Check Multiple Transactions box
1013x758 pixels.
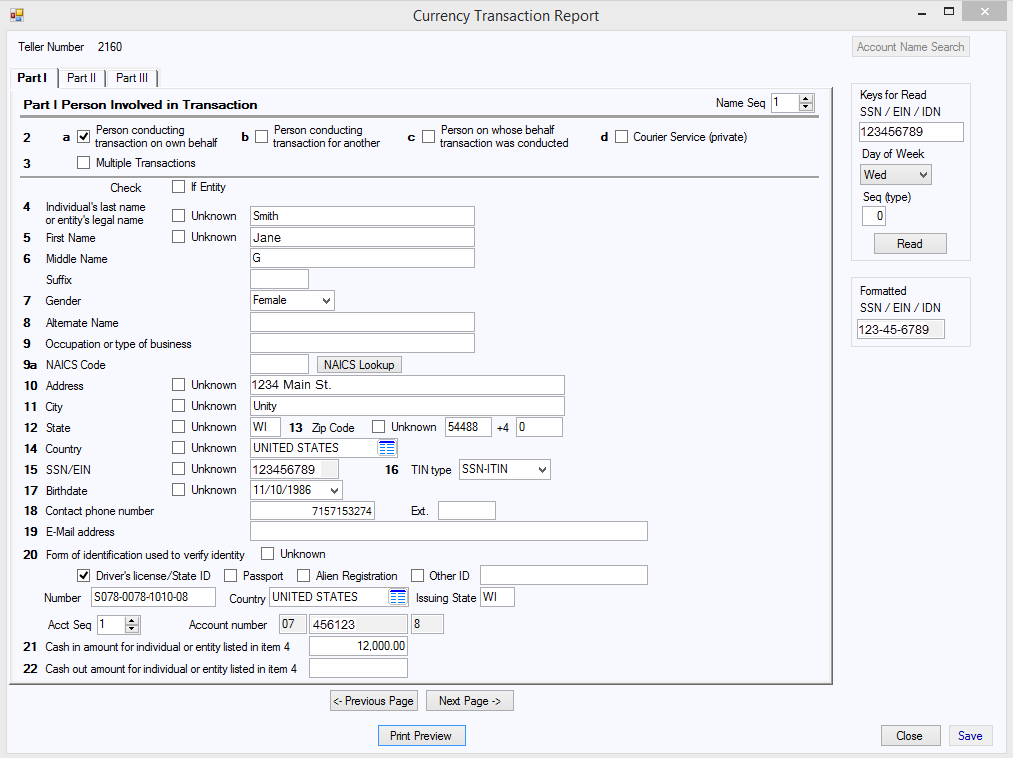click(x=83, y=163)
